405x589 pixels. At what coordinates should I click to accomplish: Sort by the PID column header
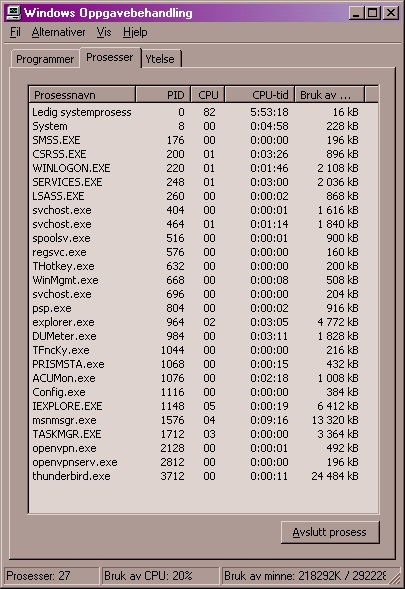163,95
